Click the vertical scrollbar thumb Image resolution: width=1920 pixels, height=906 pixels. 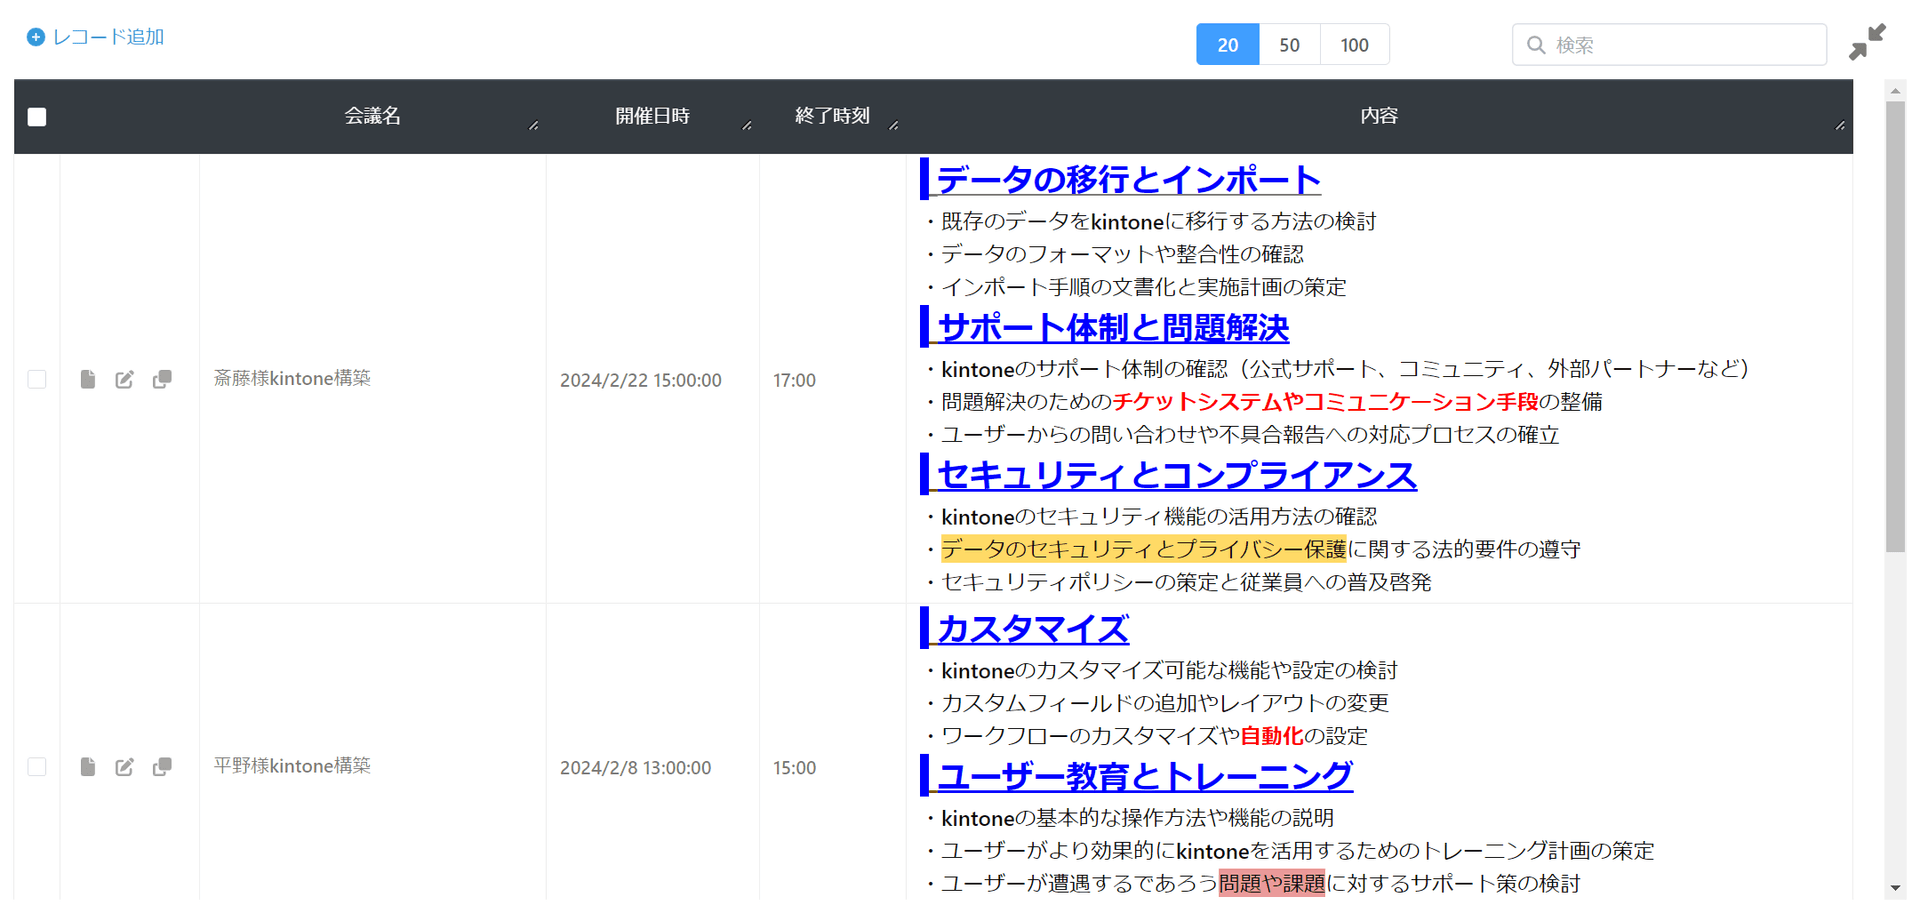coord(1895,326)
